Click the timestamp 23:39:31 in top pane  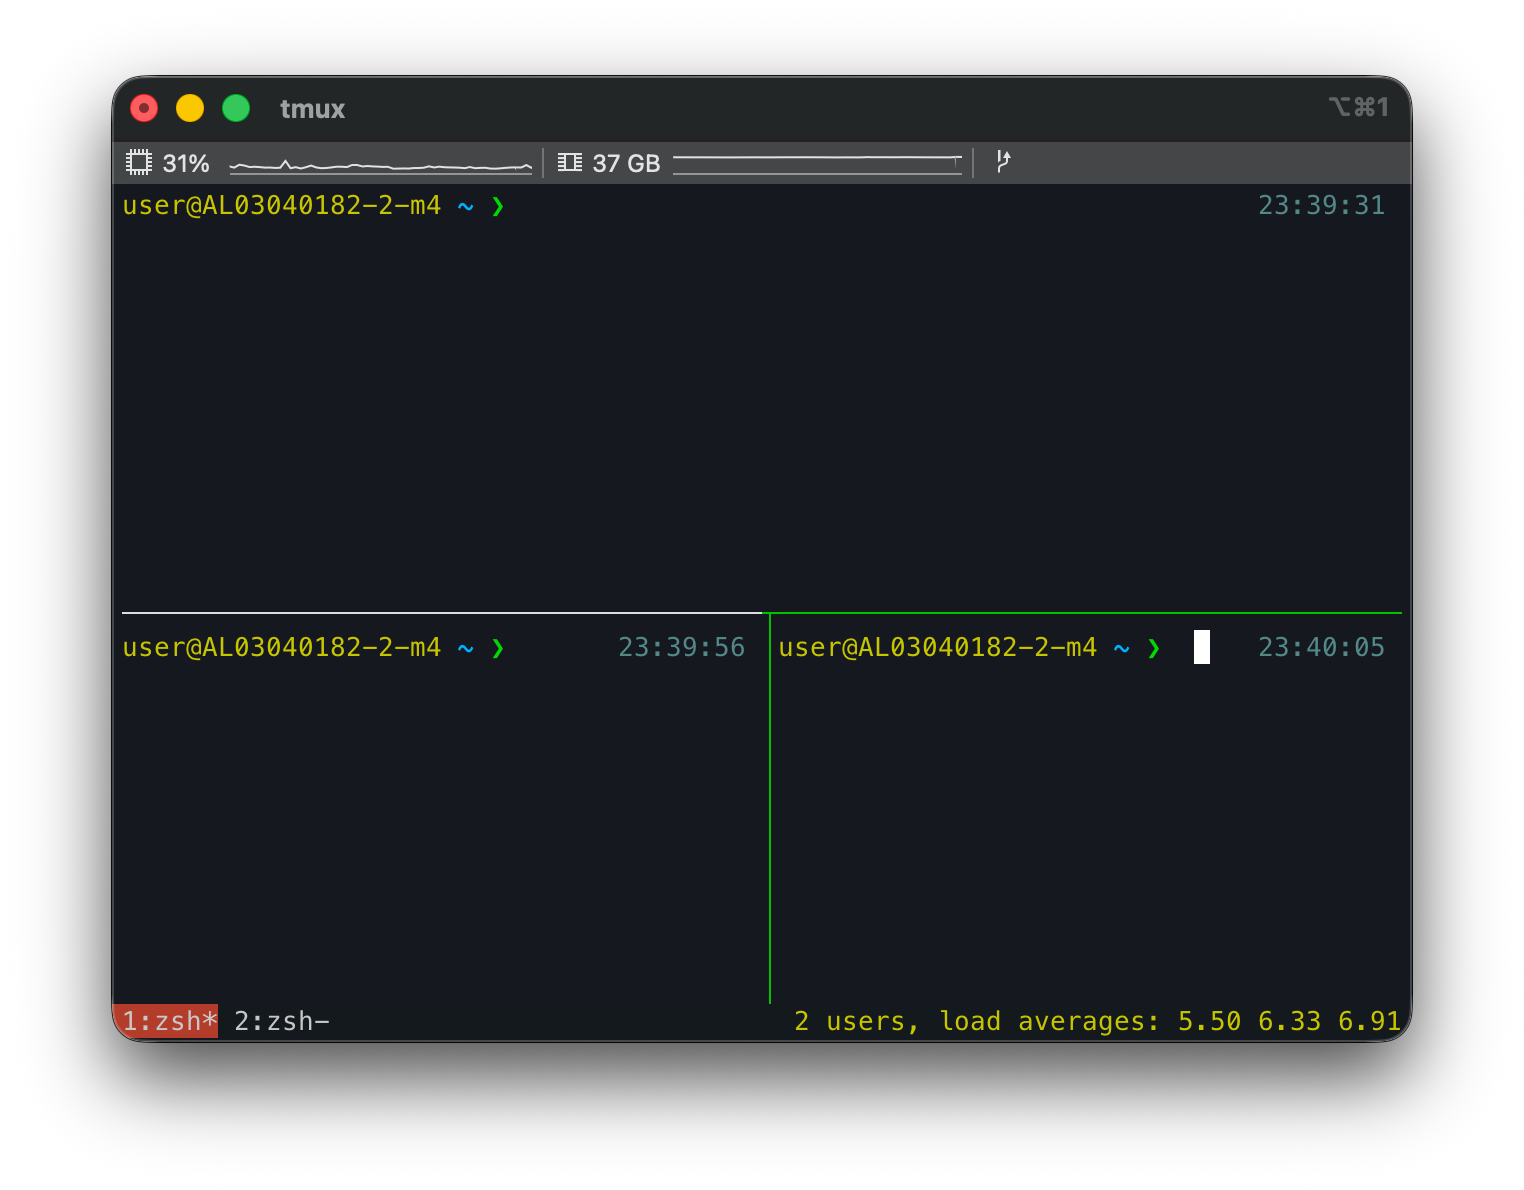(1321, 205)
